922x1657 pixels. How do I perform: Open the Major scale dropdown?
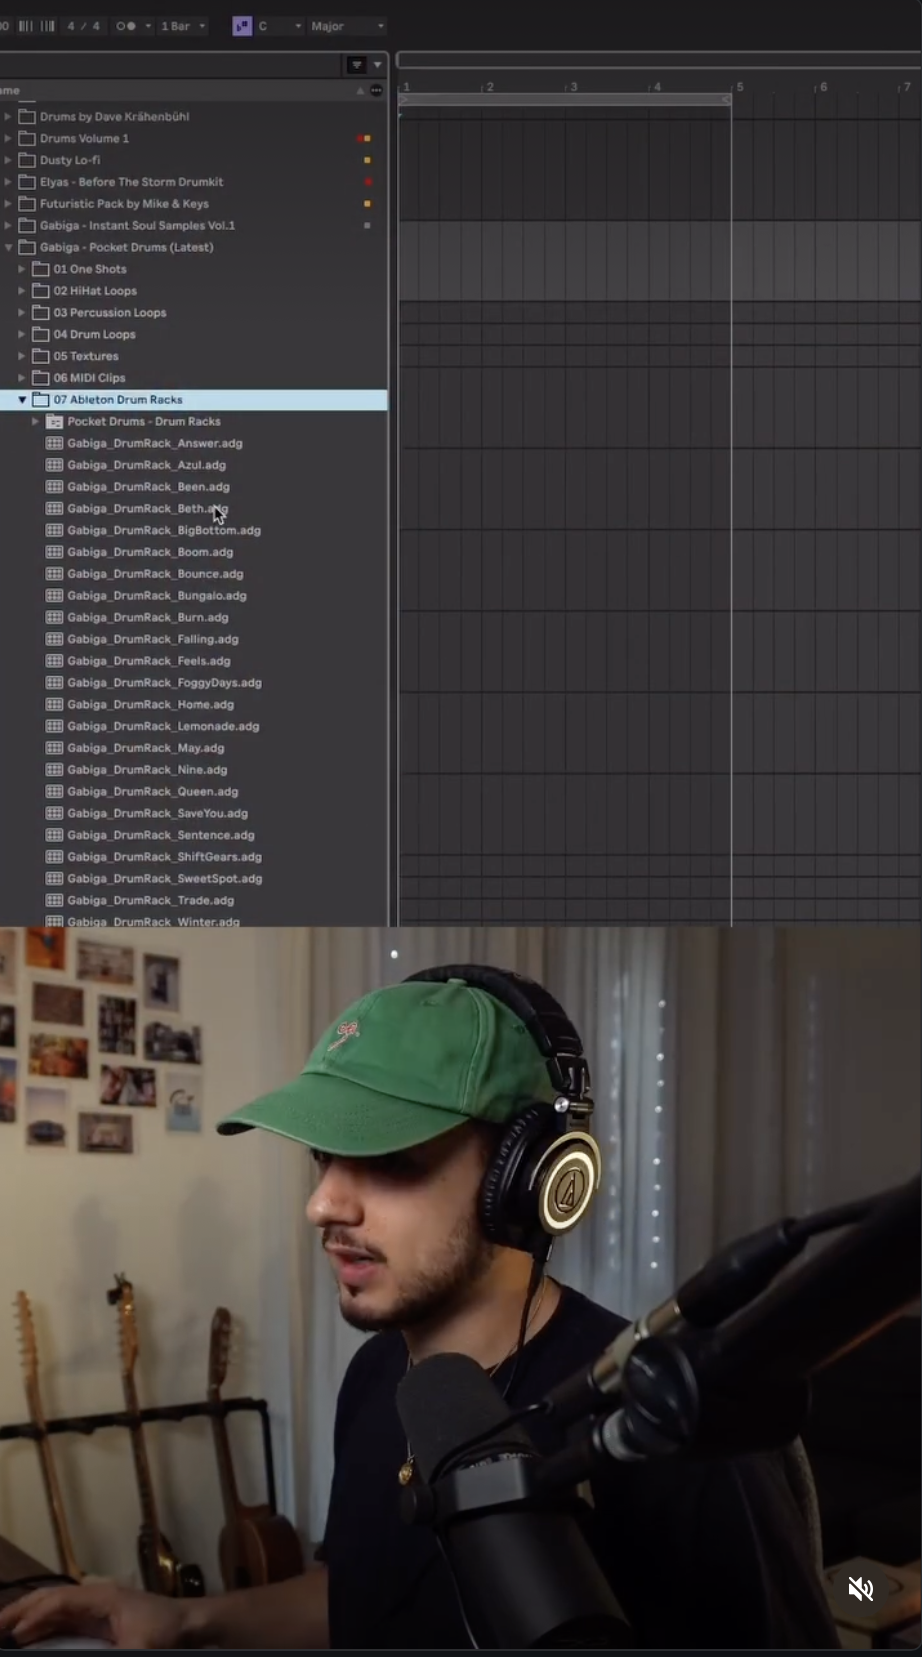(x=347, y=26)
